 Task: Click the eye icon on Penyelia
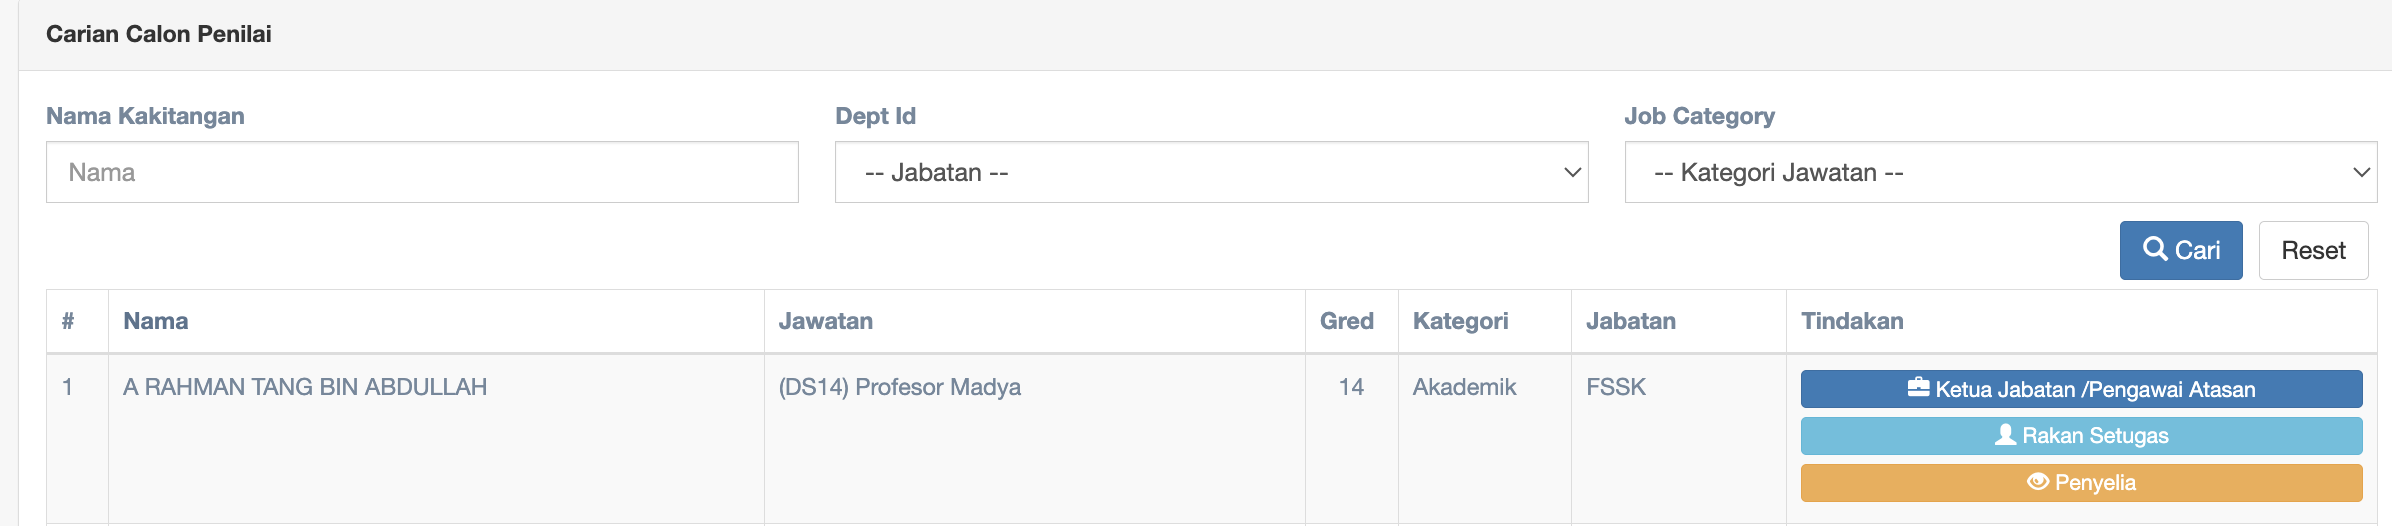point(2038,482)
